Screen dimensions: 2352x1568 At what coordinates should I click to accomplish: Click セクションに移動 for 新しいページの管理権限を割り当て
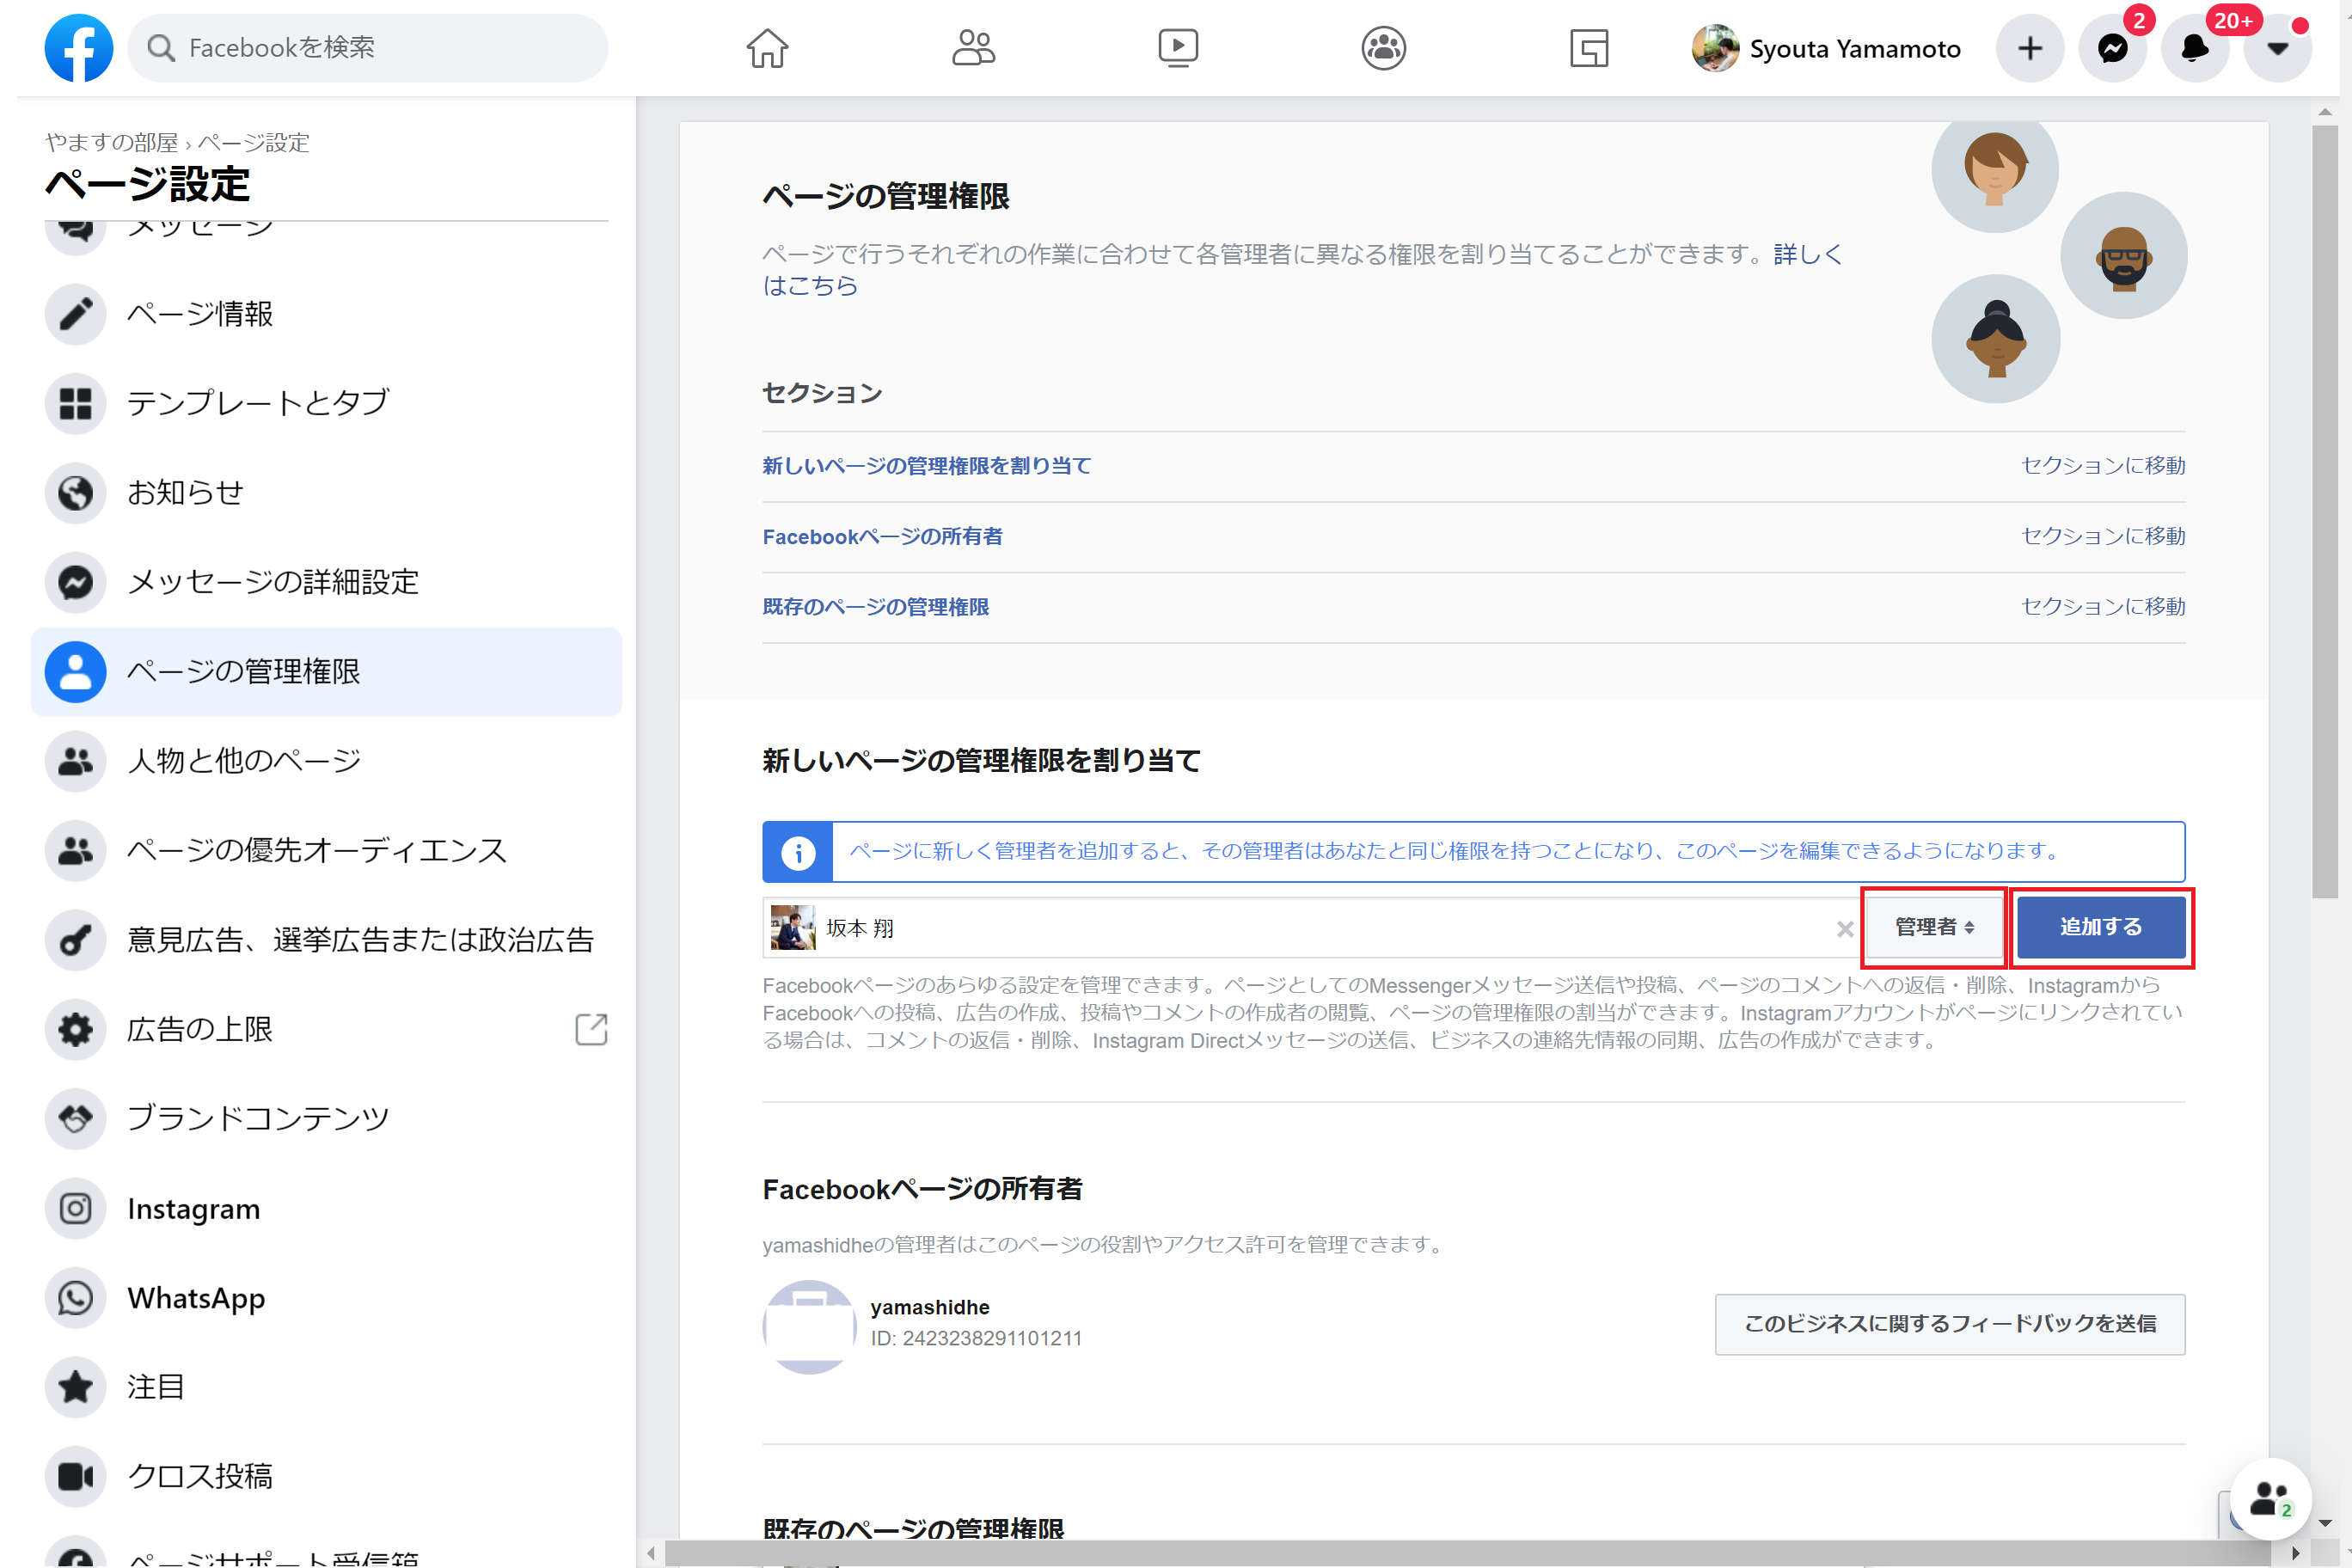[x=2103, y=466]
